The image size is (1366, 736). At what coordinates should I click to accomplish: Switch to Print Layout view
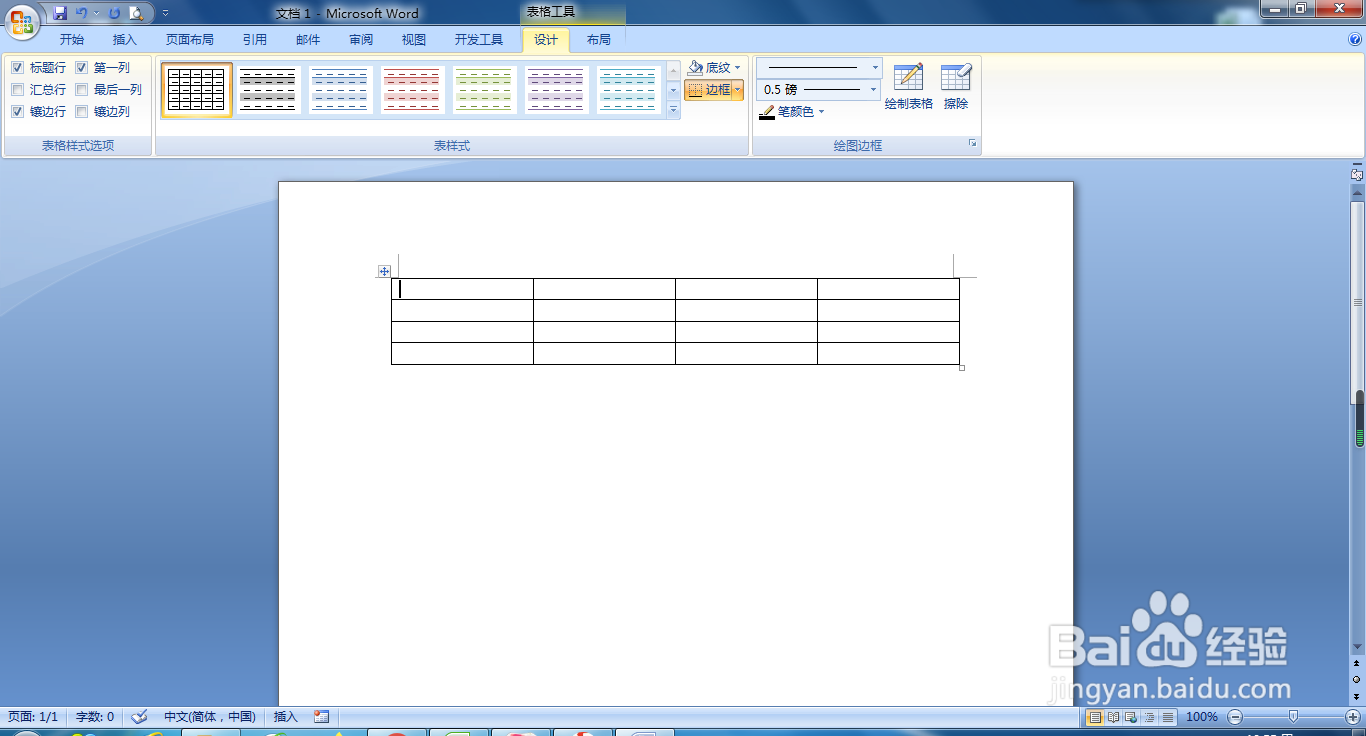click(1095, 717)
